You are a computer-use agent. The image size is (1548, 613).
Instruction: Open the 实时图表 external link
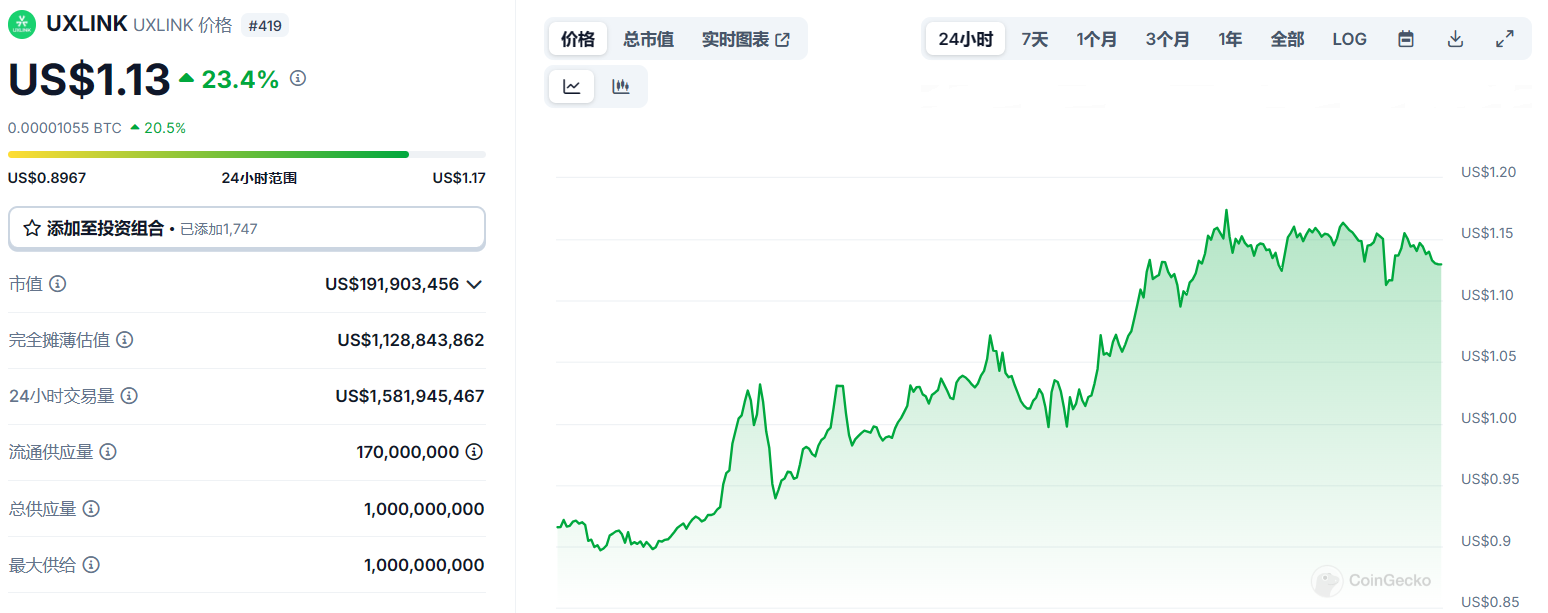pos(746,39)
